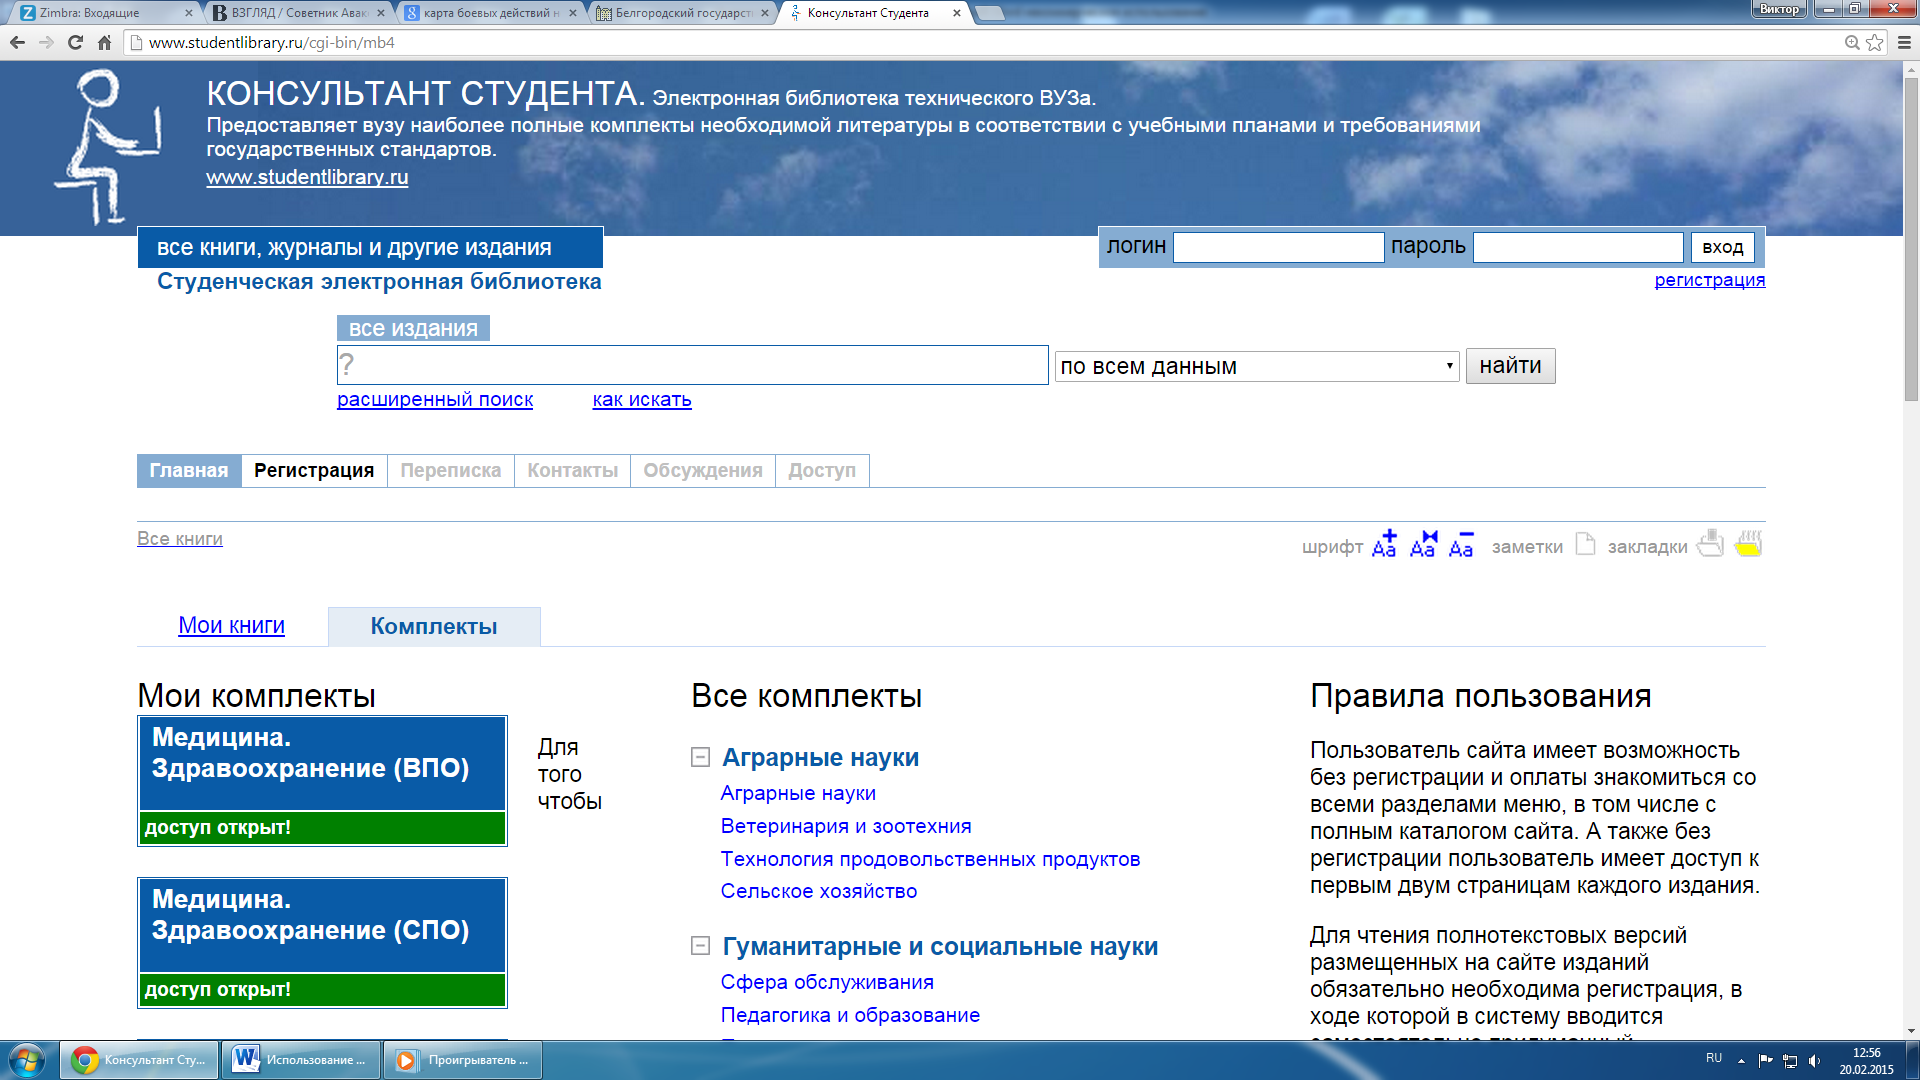Click the zoom magnifier icon in address bar
The width and height of the screenshot is (1920, 1080).
1852,42
